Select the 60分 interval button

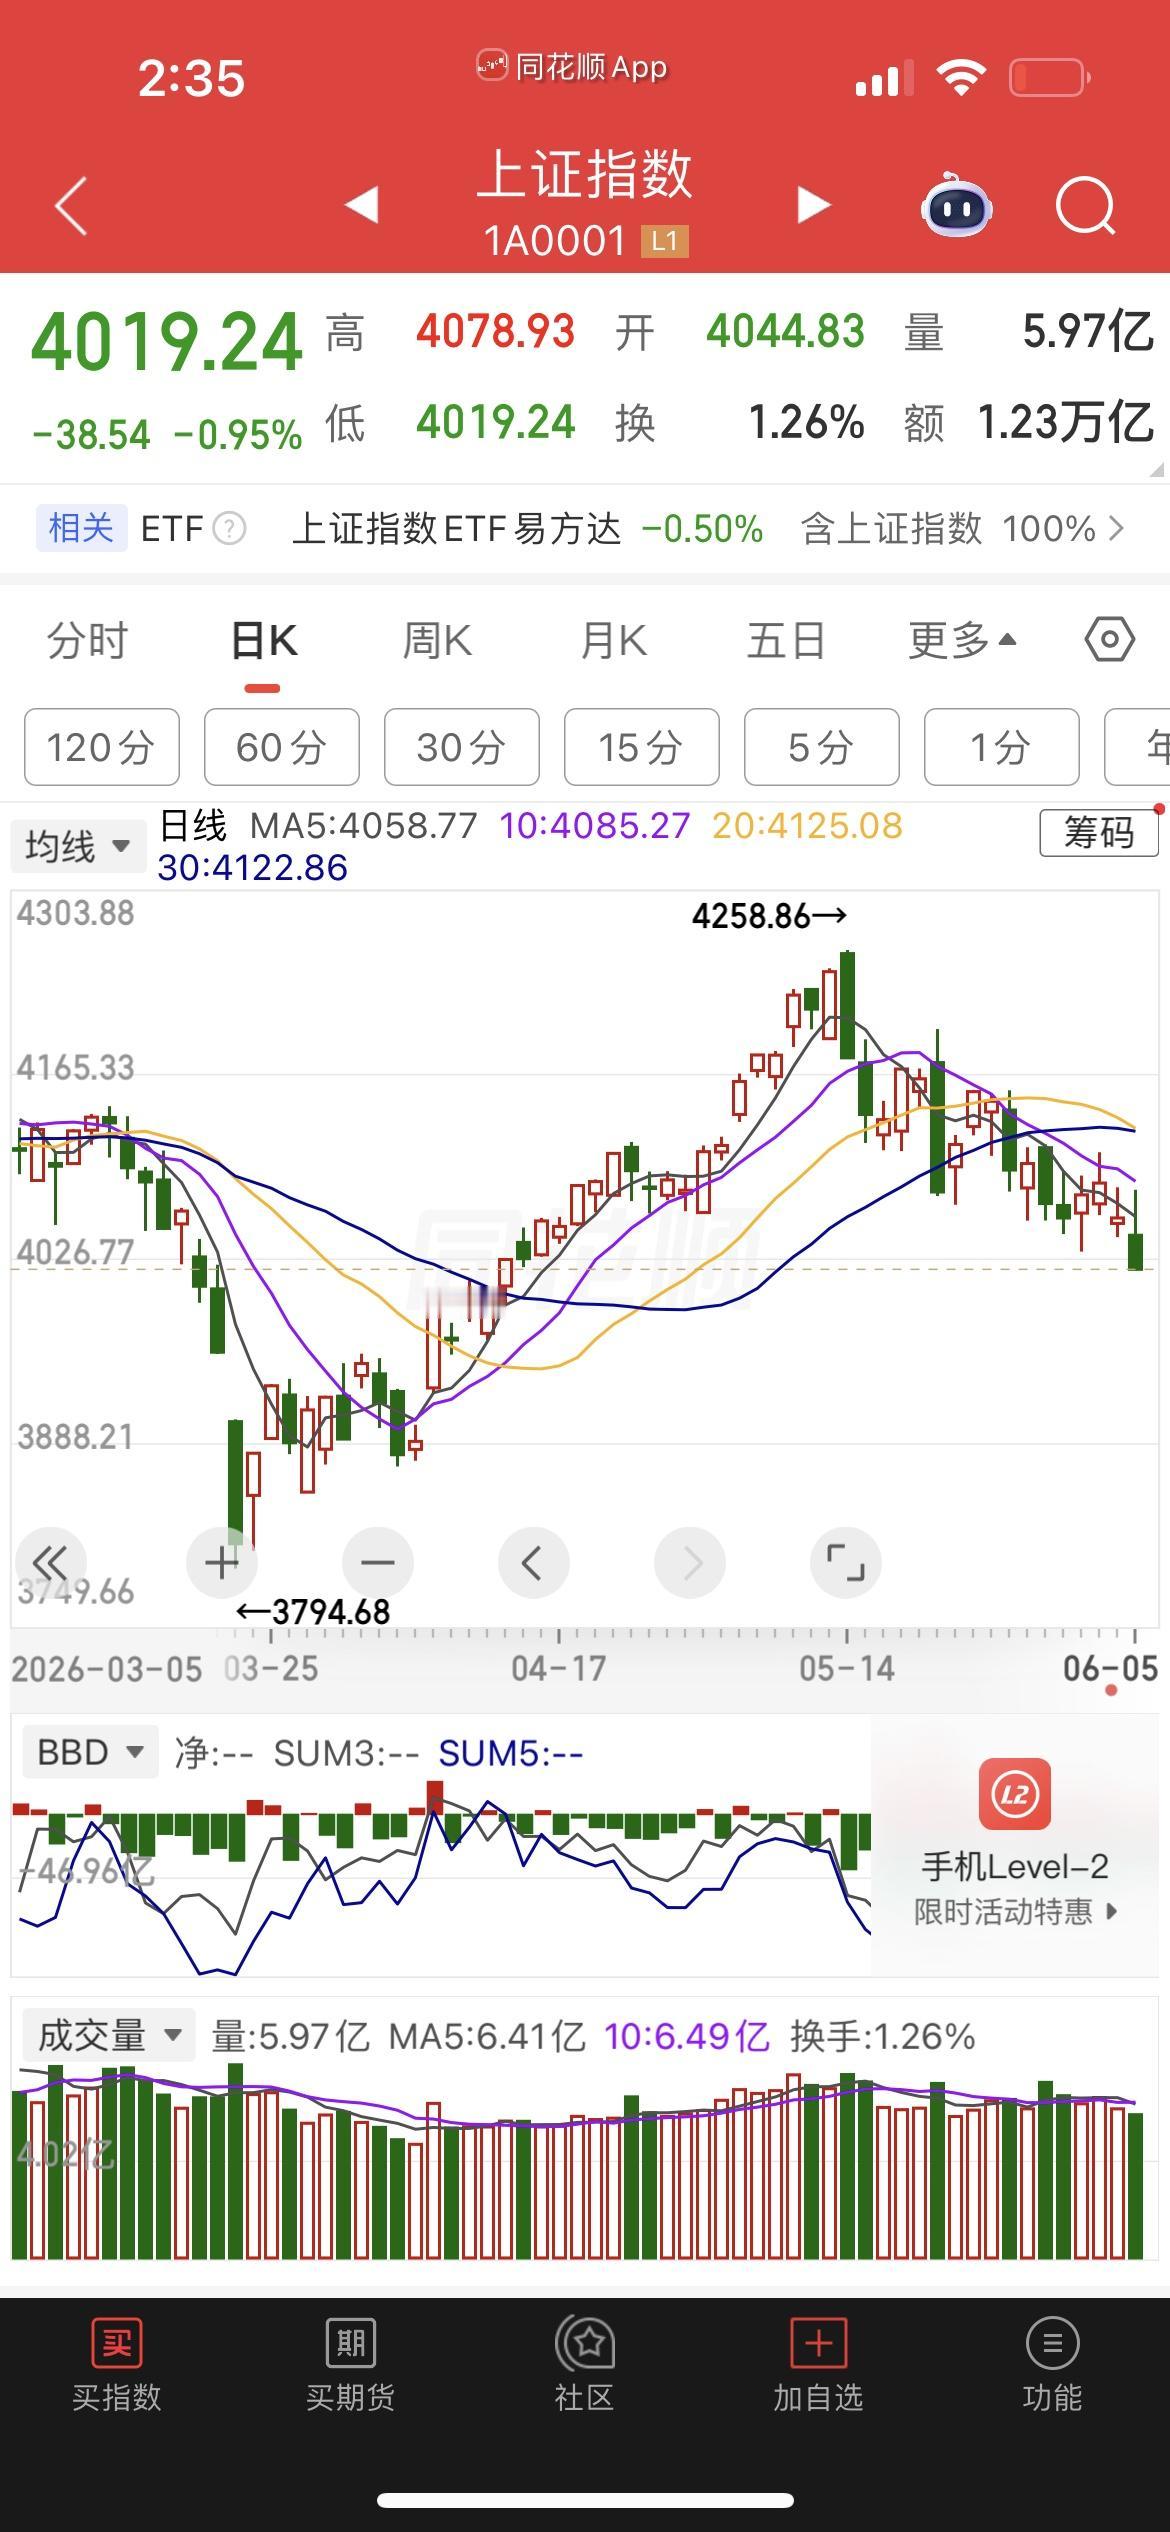pyautogui.click(x=282, y=747)
